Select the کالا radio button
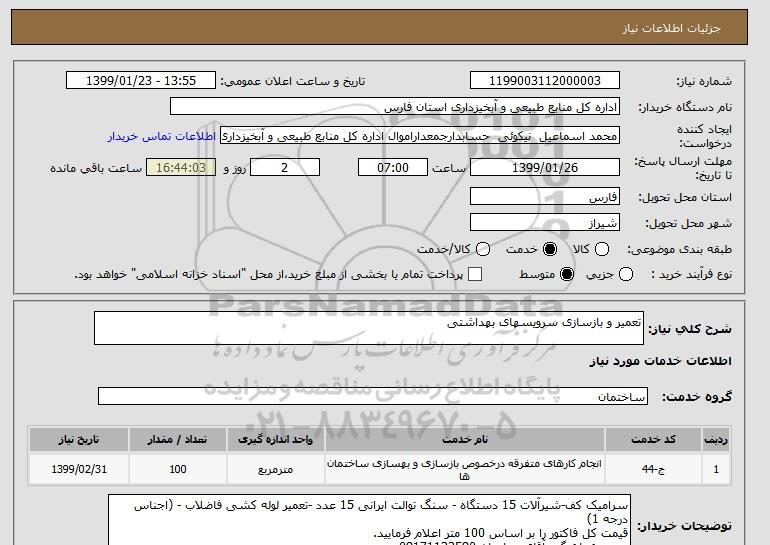The image size is (770, 545). click(x=602, y=249)
